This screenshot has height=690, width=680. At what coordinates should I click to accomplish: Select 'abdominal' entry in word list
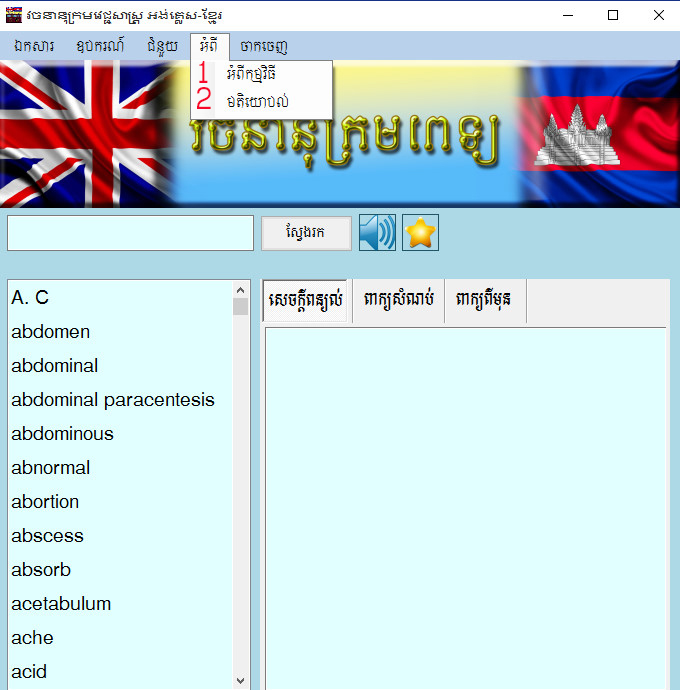(x=120, y=365)
